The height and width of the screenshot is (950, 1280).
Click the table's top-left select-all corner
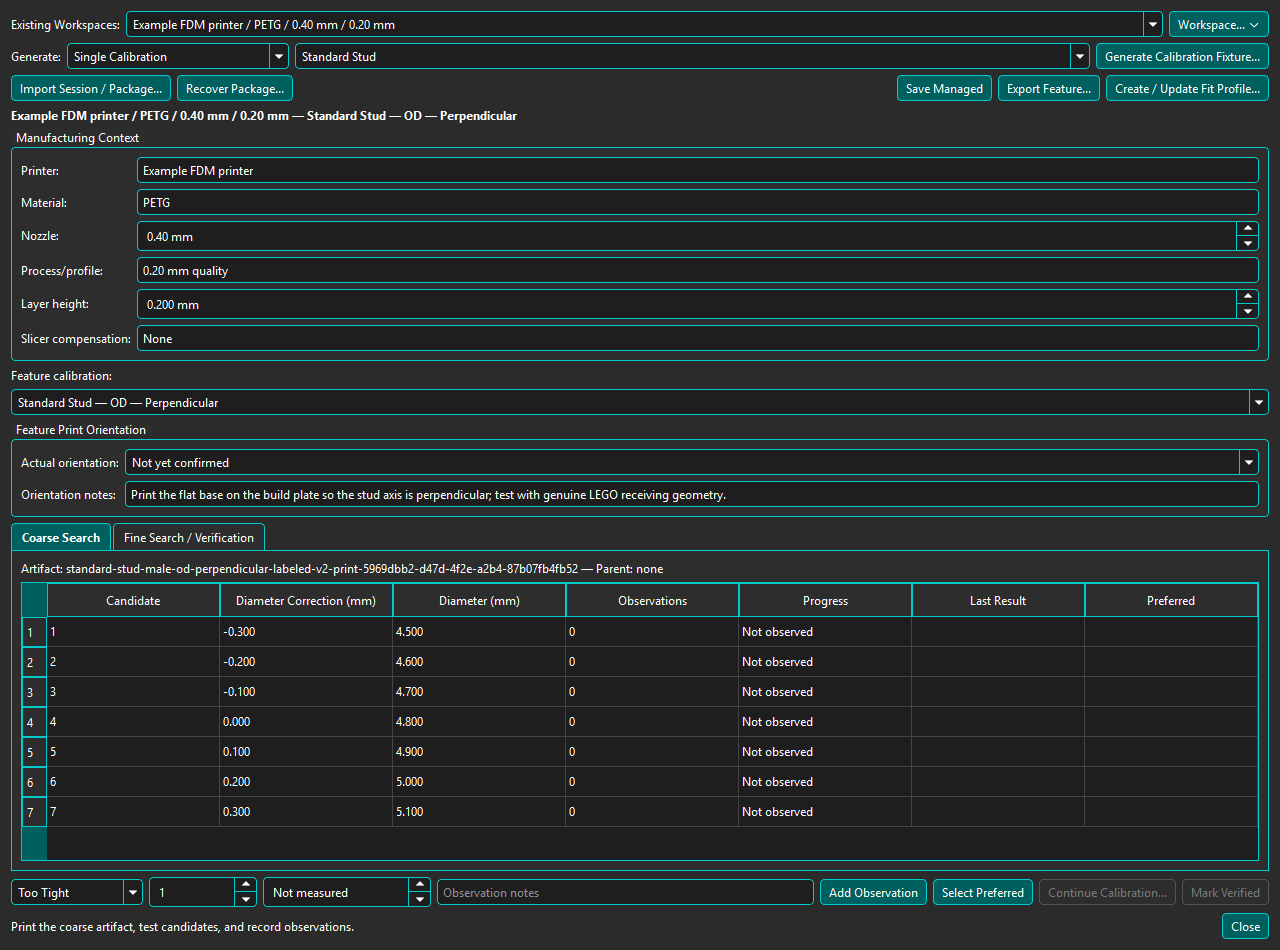click(x=34, y=601)
